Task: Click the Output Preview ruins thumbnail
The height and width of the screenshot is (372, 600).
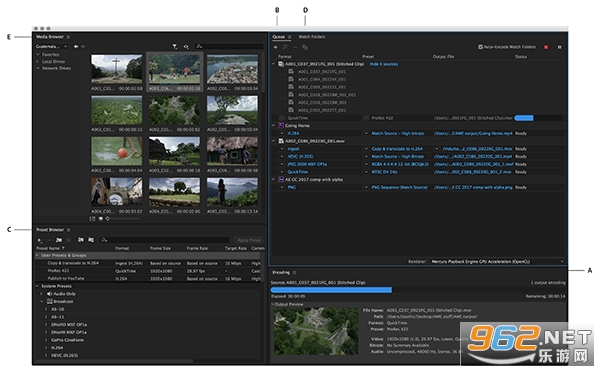Action: coord(316,331)
